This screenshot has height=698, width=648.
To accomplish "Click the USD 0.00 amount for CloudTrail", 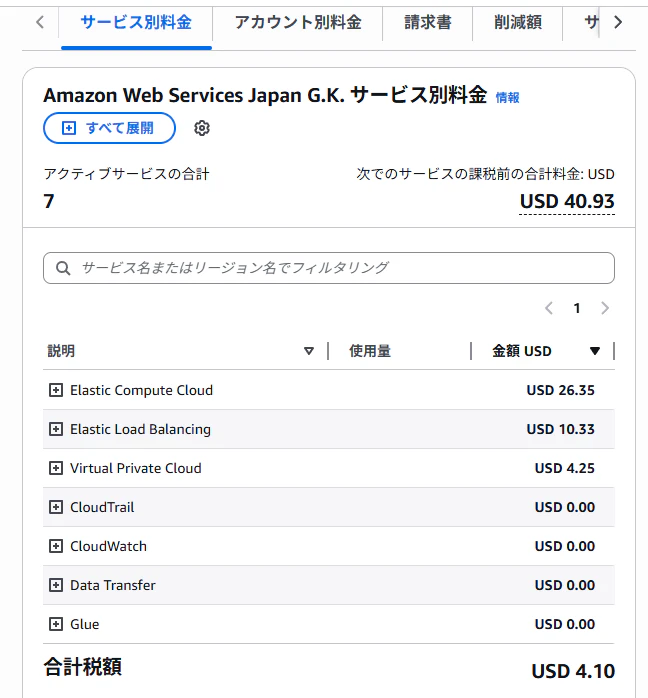I will [x=564, y=507].
